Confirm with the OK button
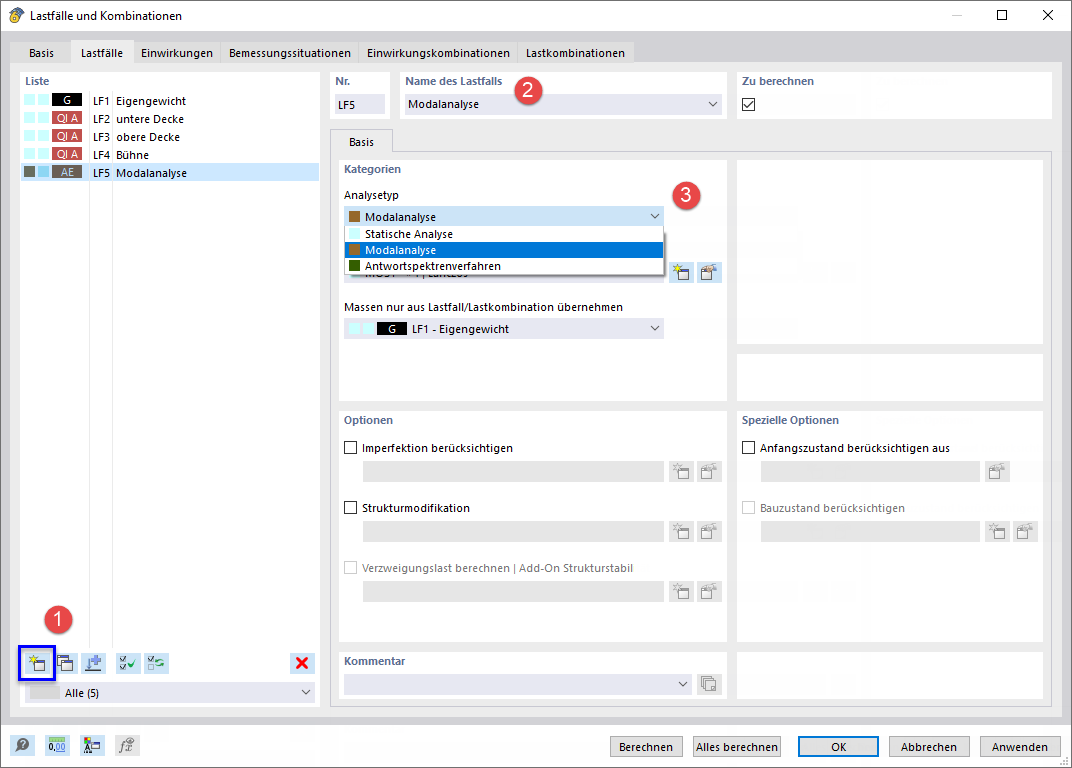This screenshot has height=768, width=1072. [x=838, y=747]
